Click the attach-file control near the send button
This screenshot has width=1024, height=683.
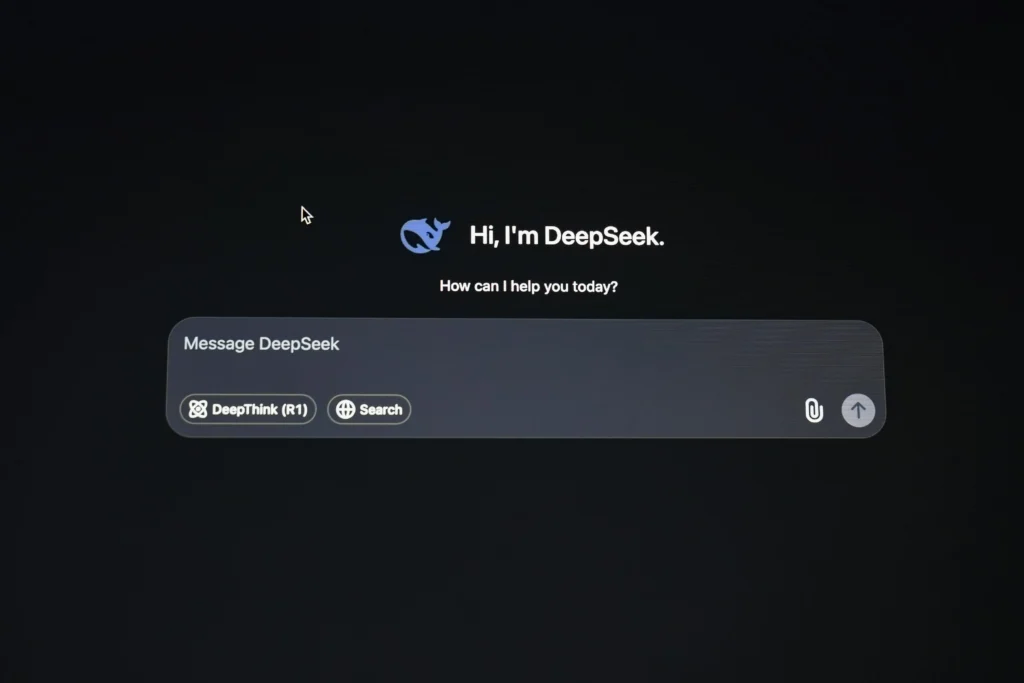(x=813, y=410)
